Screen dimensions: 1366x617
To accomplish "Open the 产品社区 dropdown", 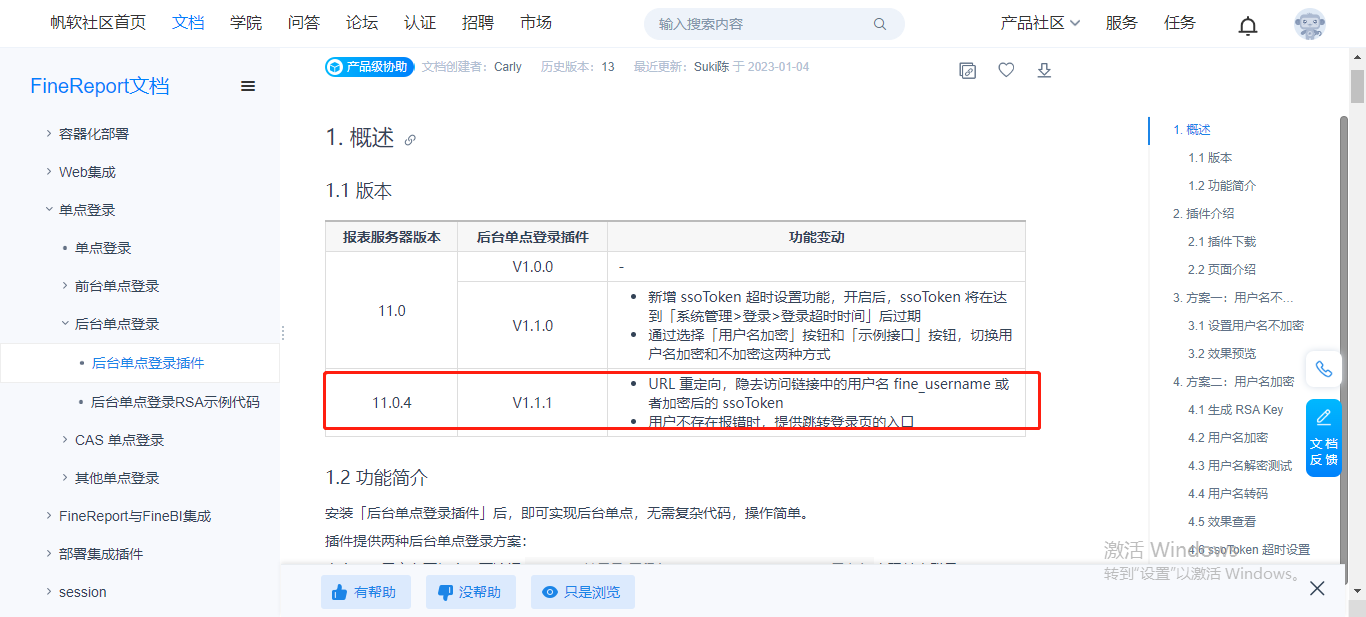I will coord(1040,23).
